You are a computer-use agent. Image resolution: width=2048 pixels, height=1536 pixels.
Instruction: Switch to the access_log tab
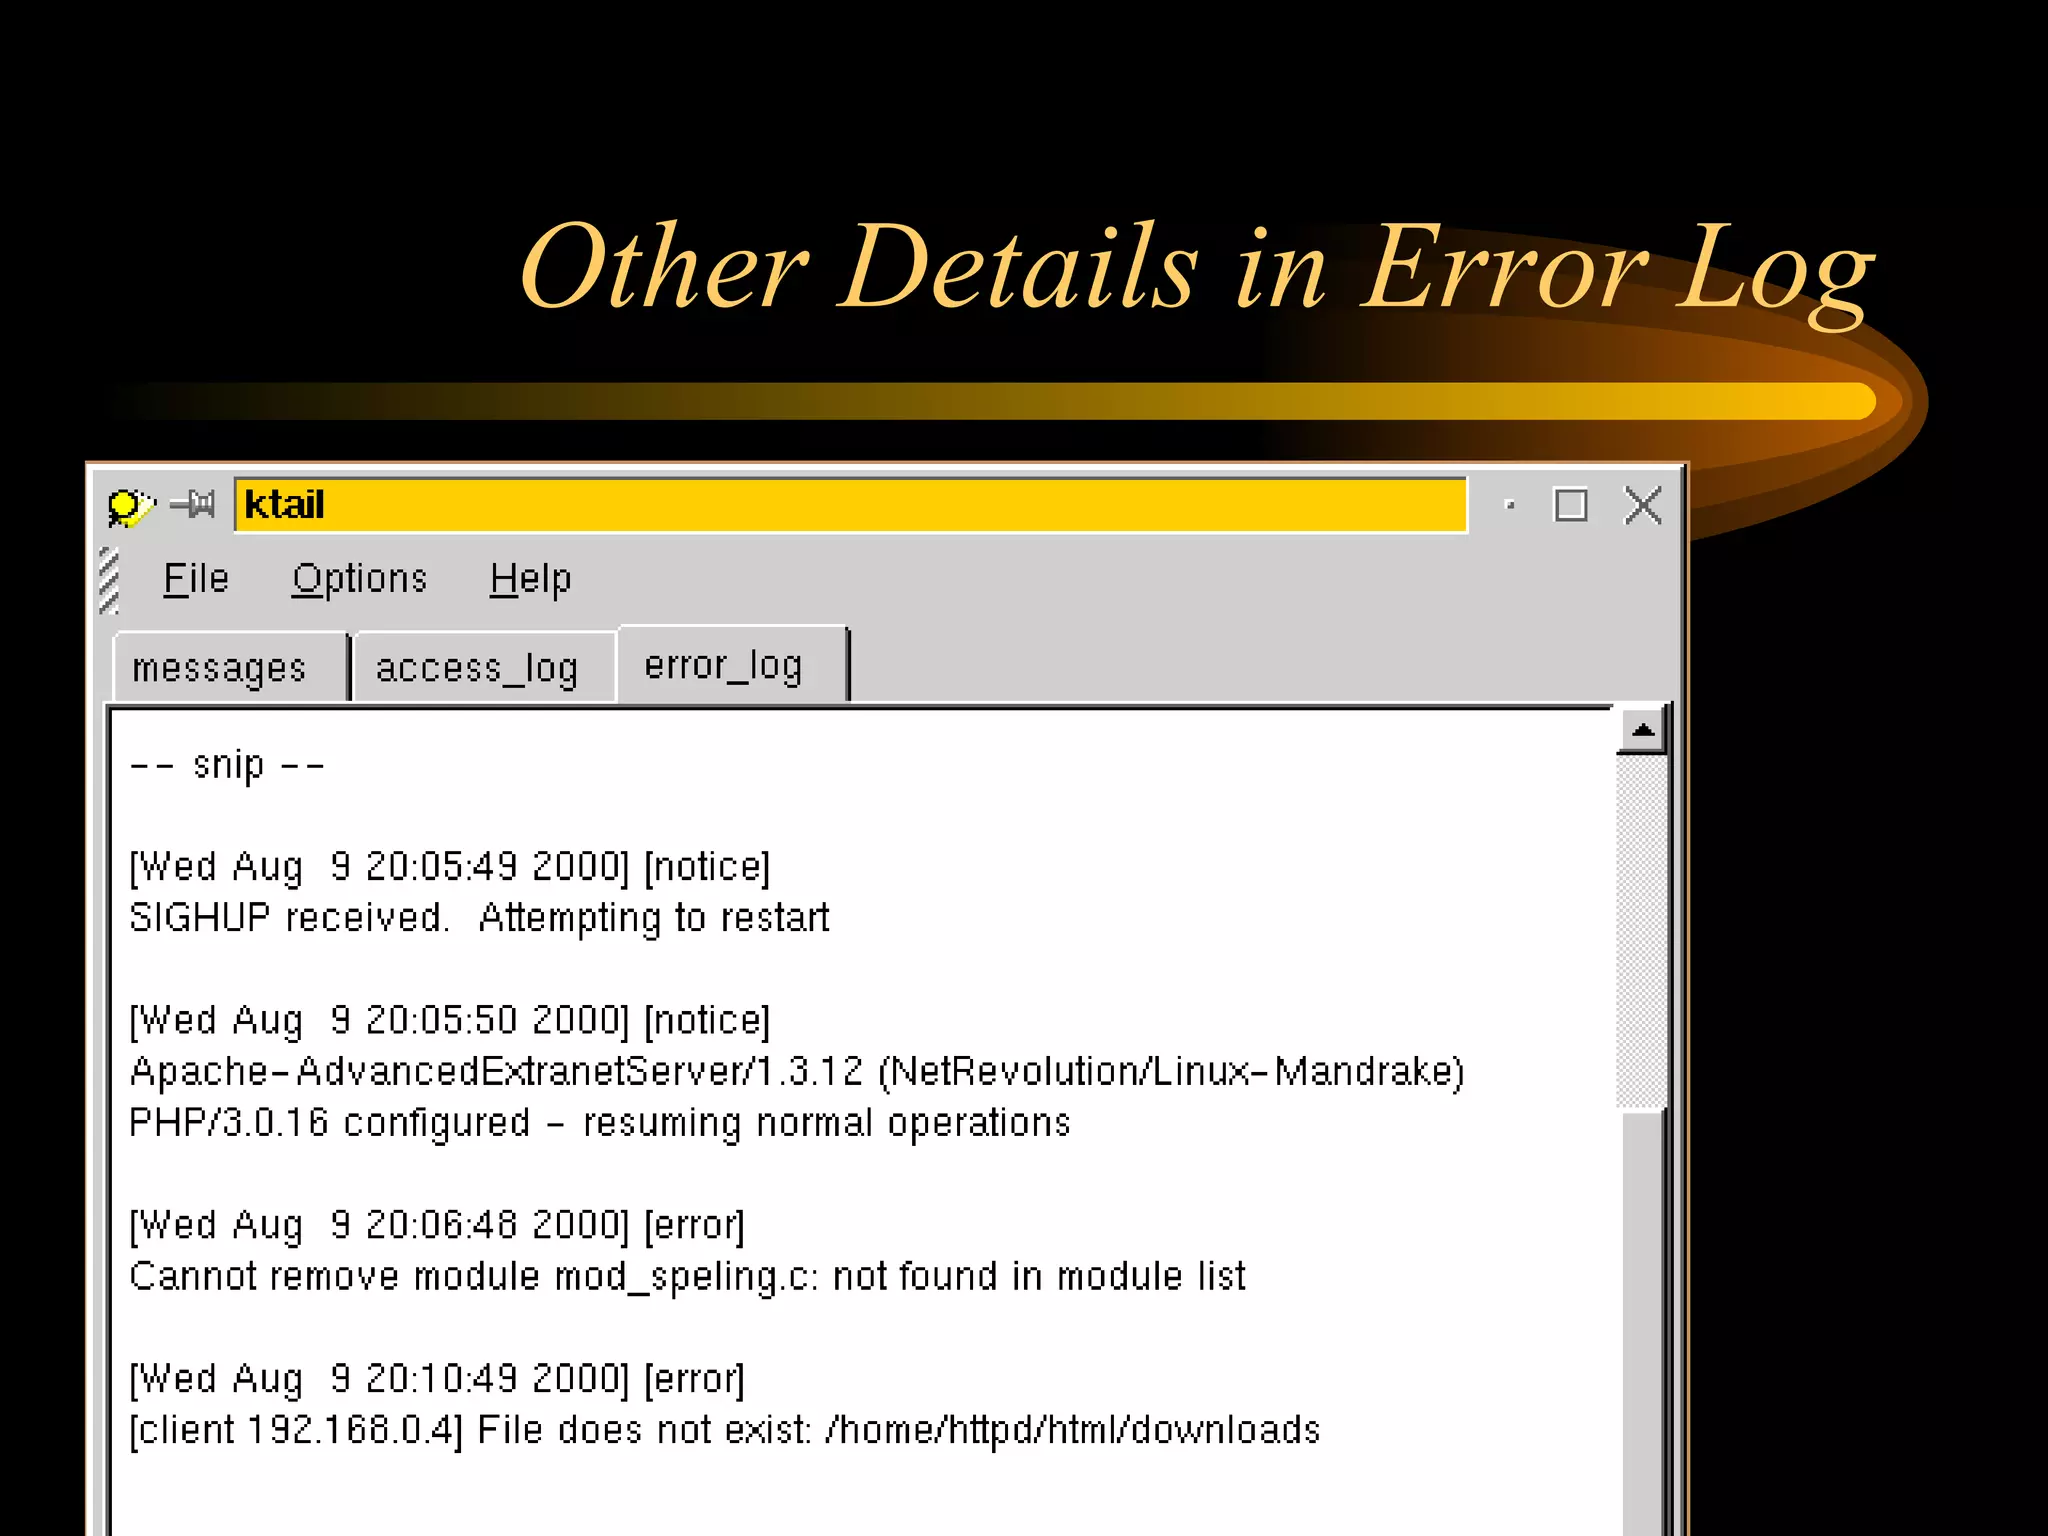485,667
